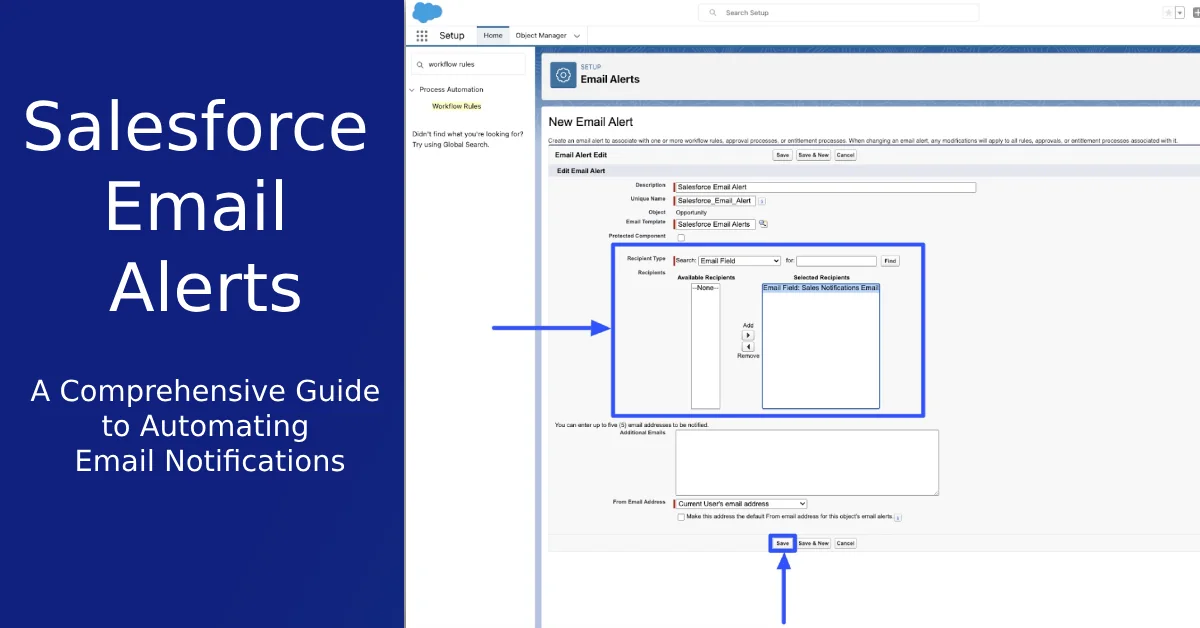Click the Setup app name label
This screenshot has height=628, width=1200.
tap(452, 36)
